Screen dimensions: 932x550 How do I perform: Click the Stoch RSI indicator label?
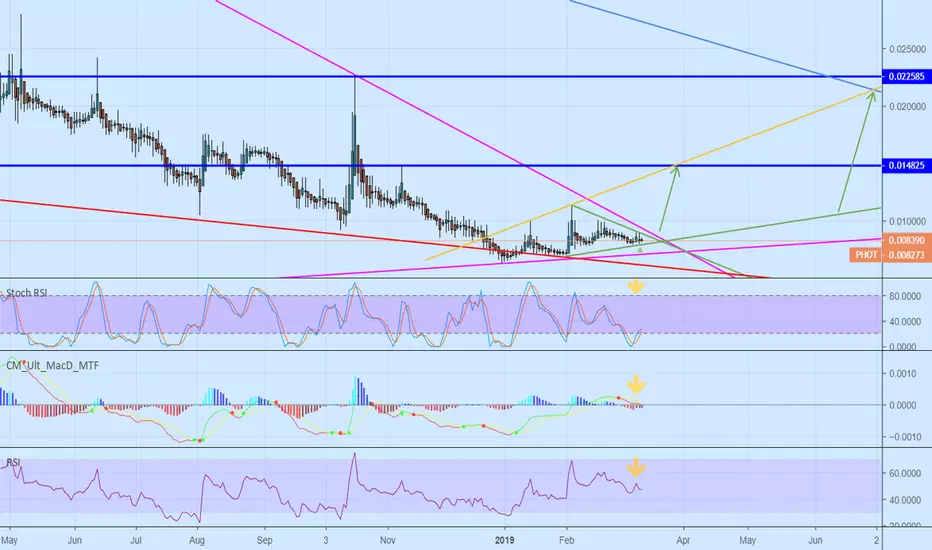[26, 293]
